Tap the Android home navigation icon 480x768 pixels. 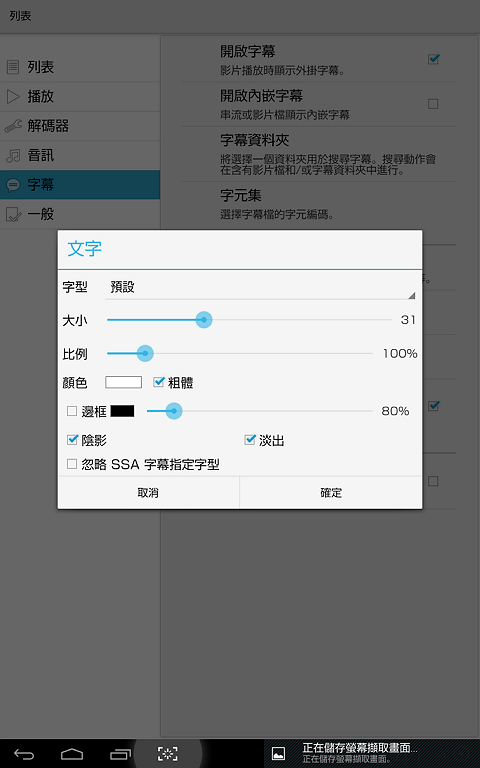point(72,754)
